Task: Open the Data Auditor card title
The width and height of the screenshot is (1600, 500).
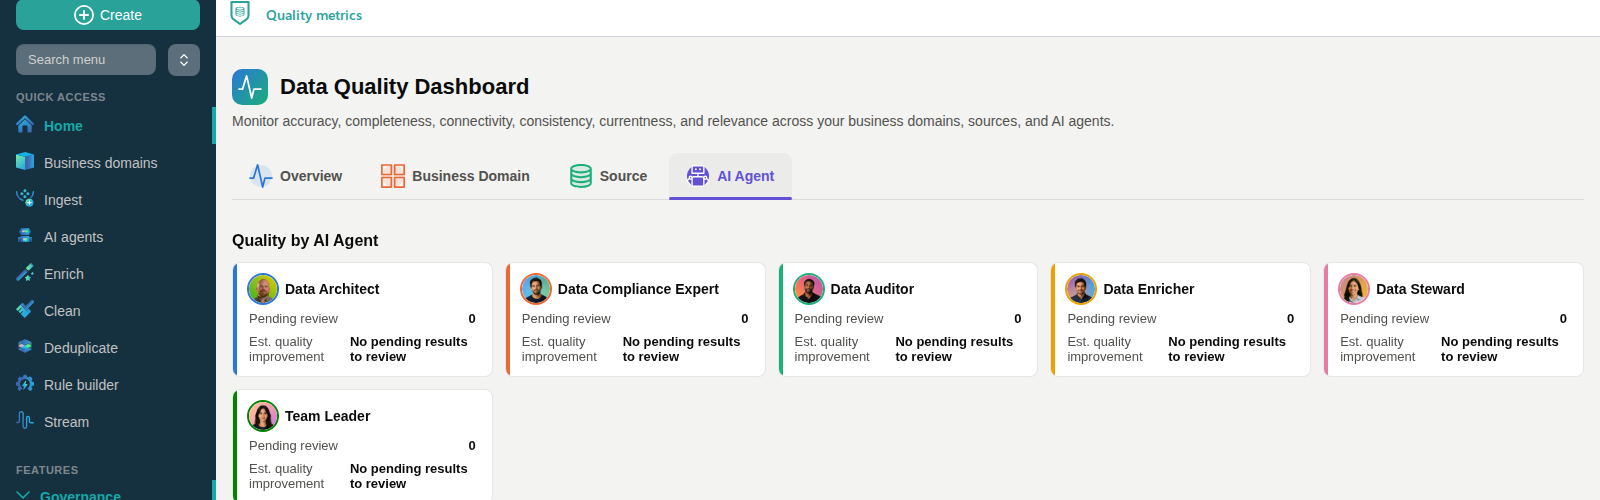Action: (x=872, y=289)
